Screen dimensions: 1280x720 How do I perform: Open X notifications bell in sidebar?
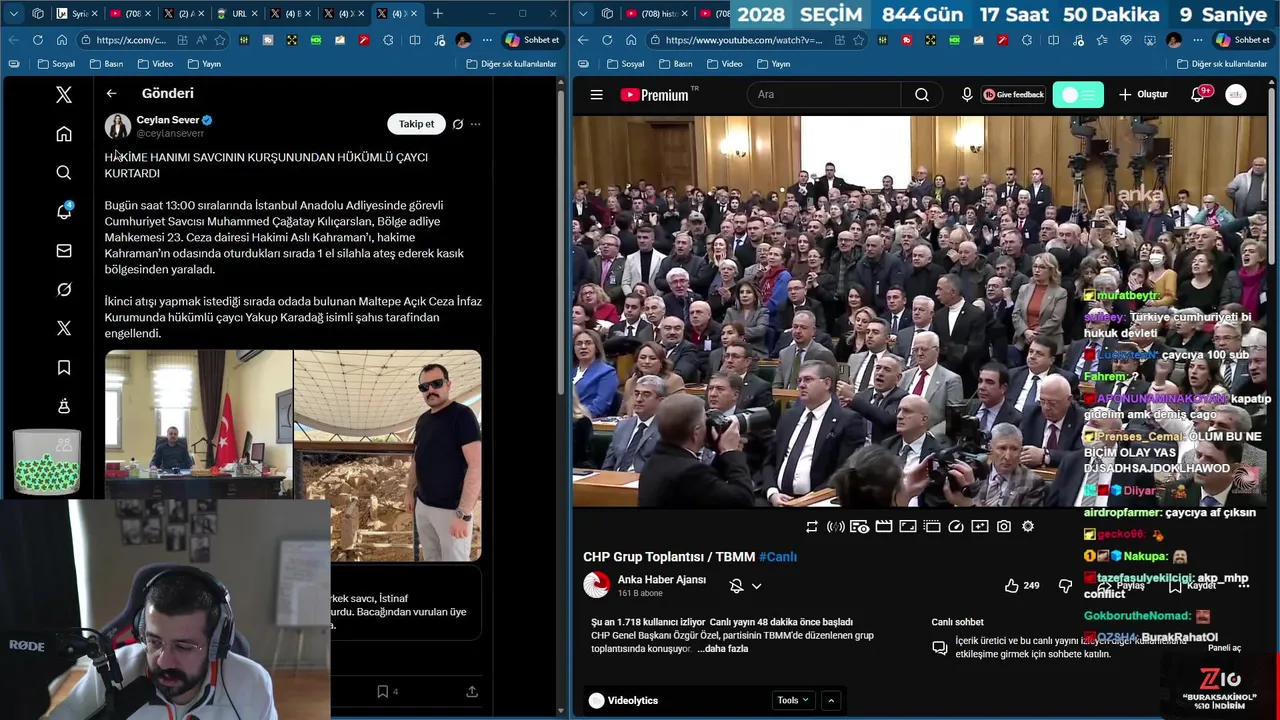(64, 211)
